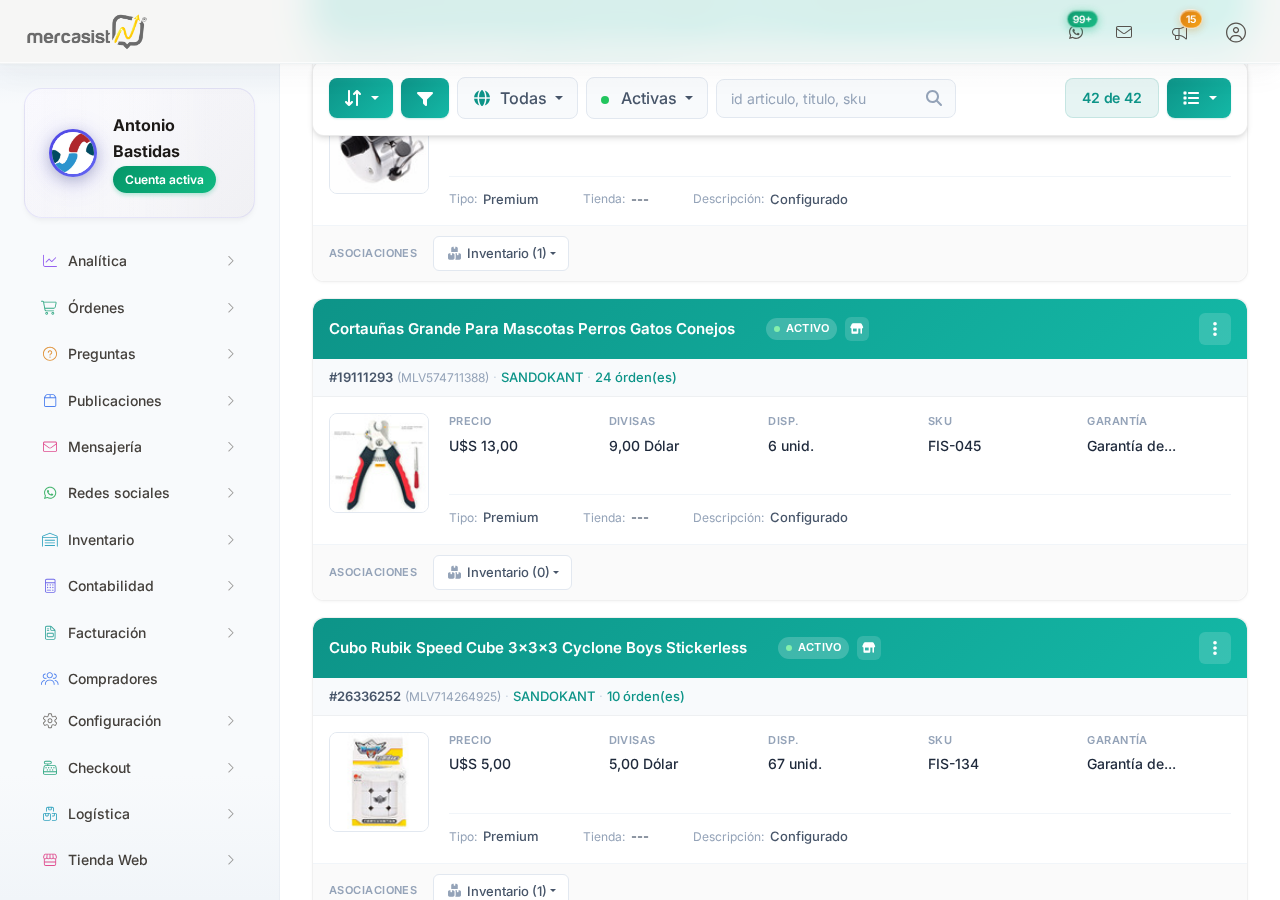Viewport: 1280px width, 900px height.
Task: Click store icon beside Cortauñas title
Action: 857,329
